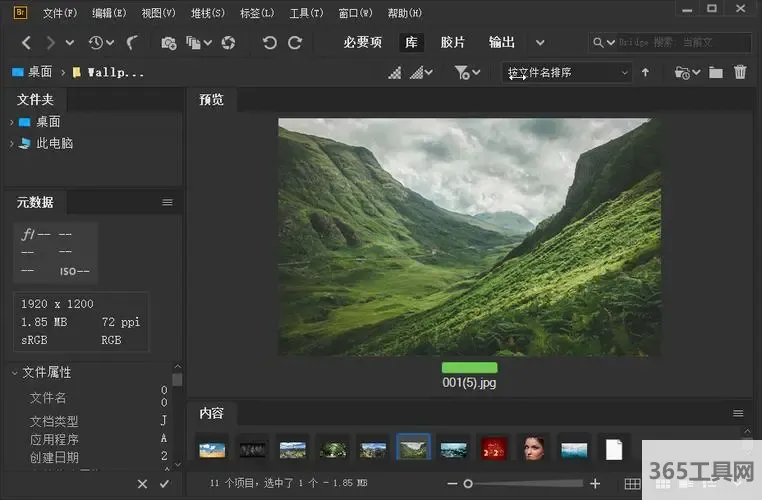Click get photos from camera icon
Viewport: 762px width, 500px height.
click(169, 43)
